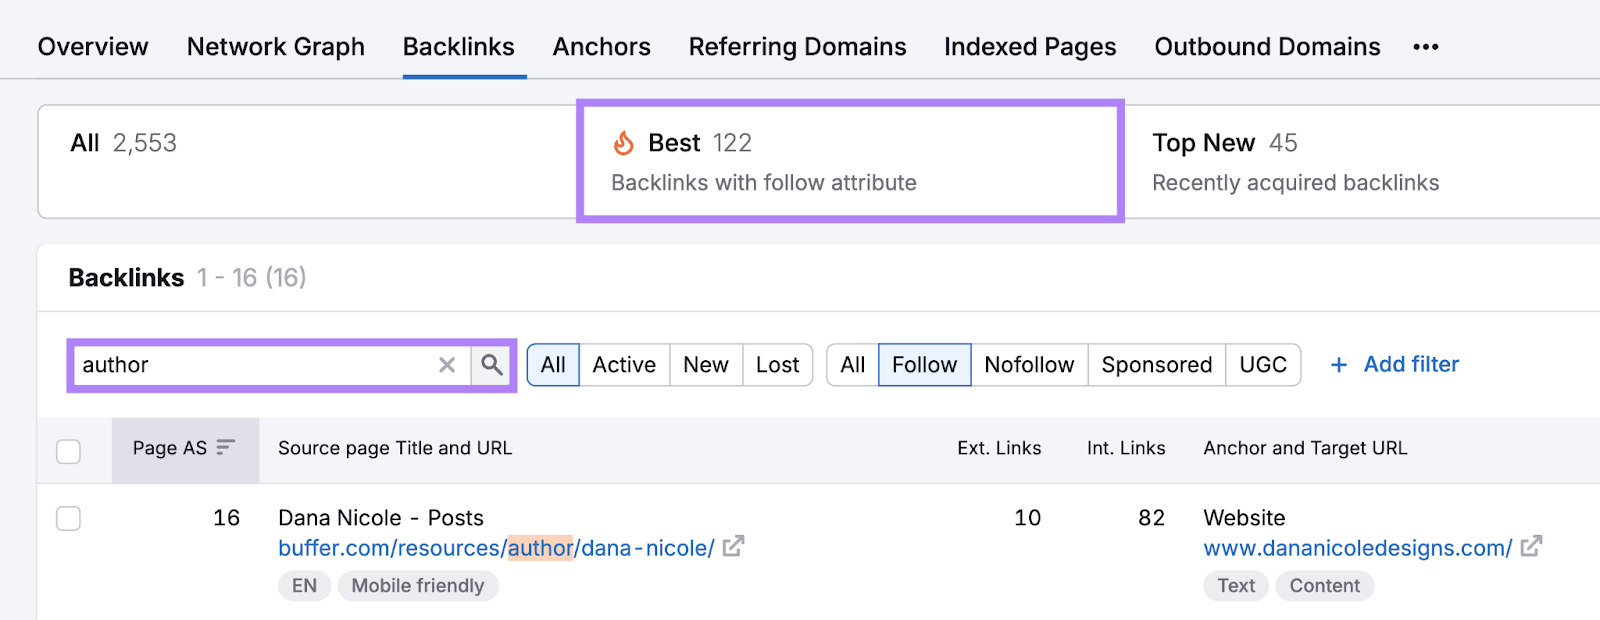This screenshot has height=620, width=1600.
Task: Clear the author search using the X icon
Action: click(447, 365)
